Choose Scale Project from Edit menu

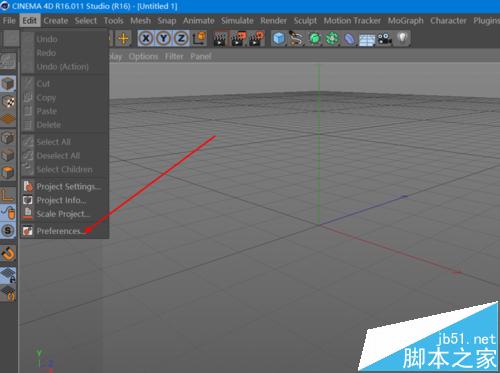click(x=65, y=214)
